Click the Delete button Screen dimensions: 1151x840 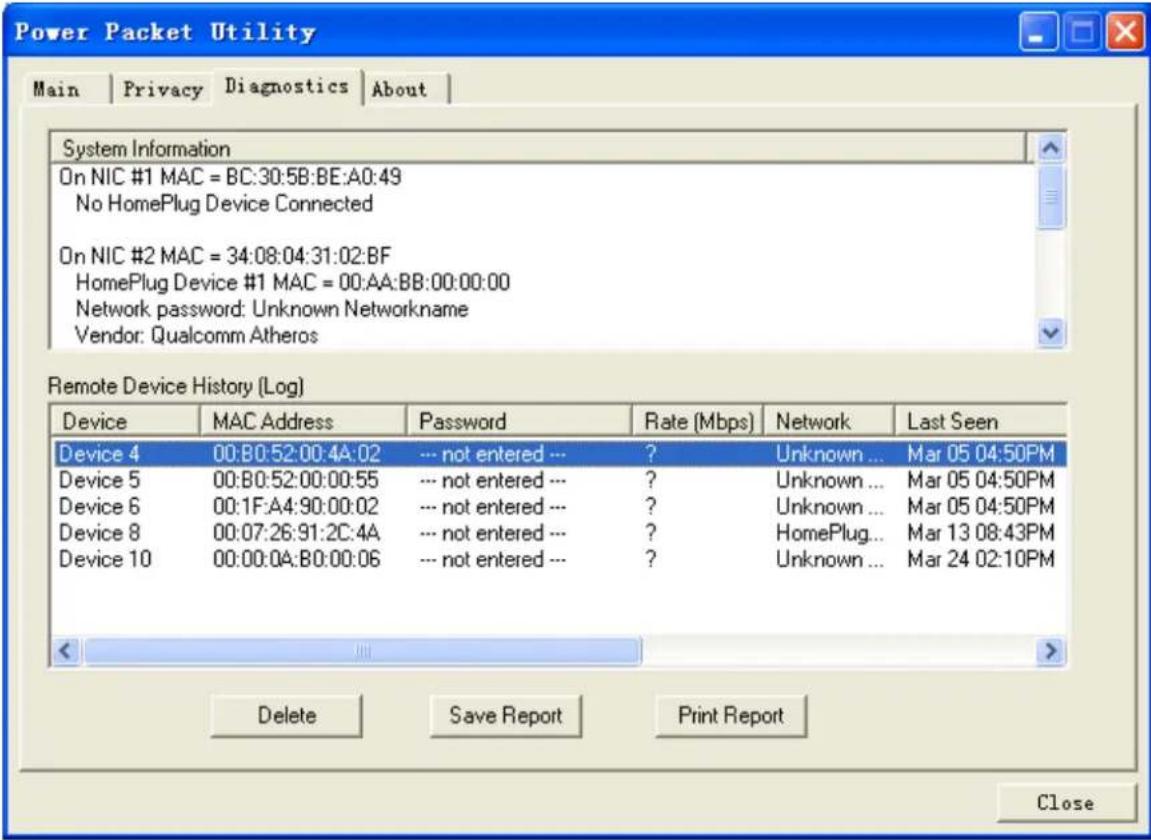(286, 716)
